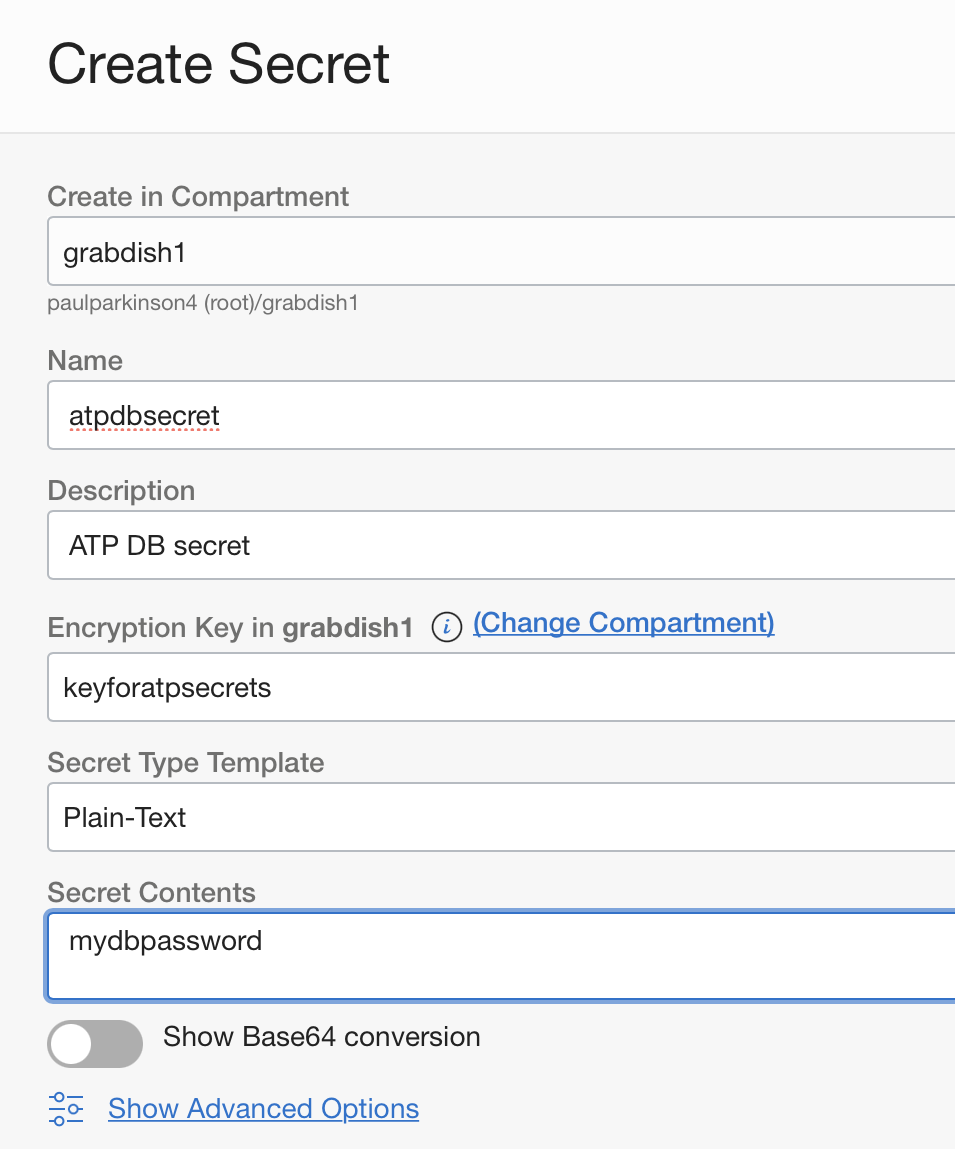
Task: Click the Change Compartment link
Action: [623, 623]
